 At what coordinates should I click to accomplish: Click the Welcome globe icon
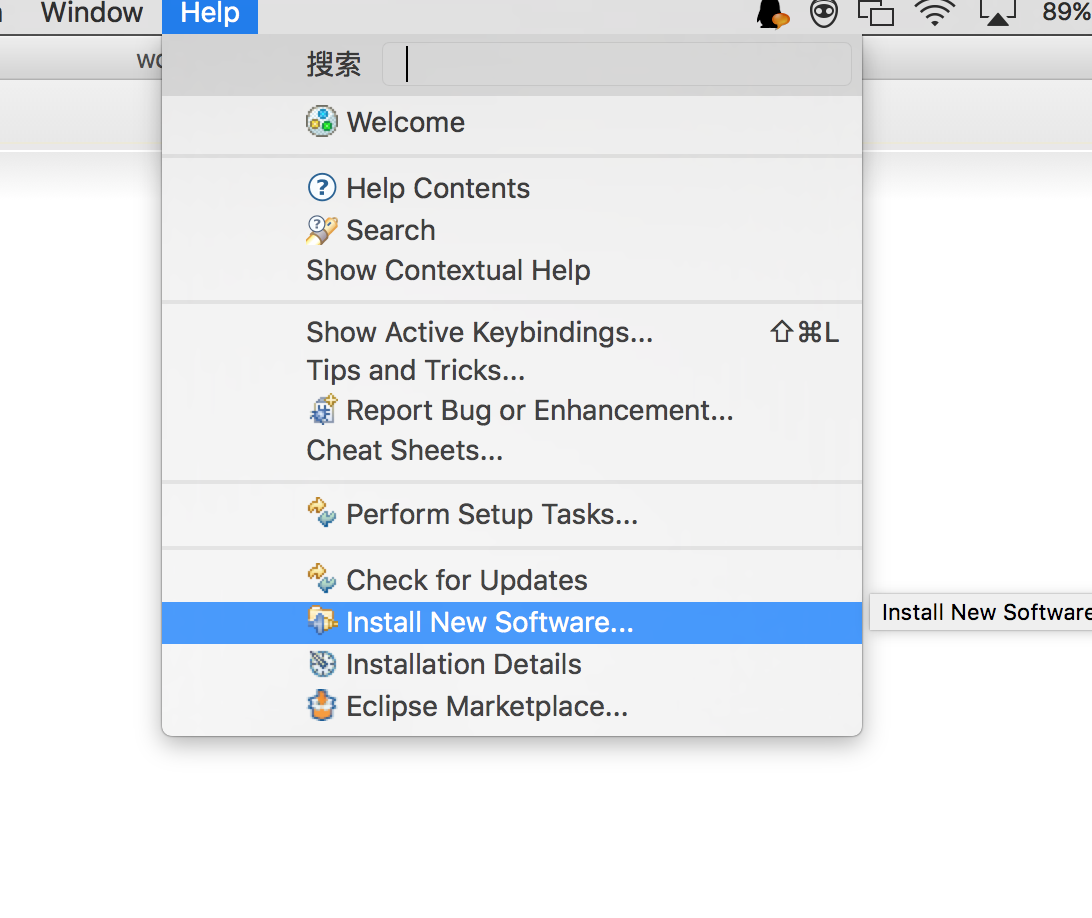point(322,122)
